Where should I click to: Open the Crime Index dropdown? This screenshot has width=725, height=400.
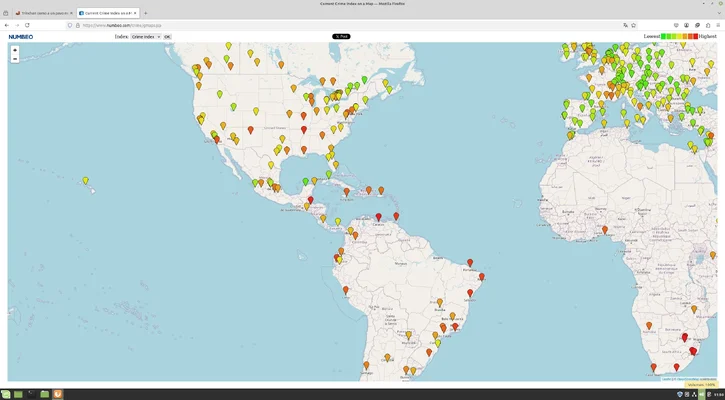(x=146, y=37)
